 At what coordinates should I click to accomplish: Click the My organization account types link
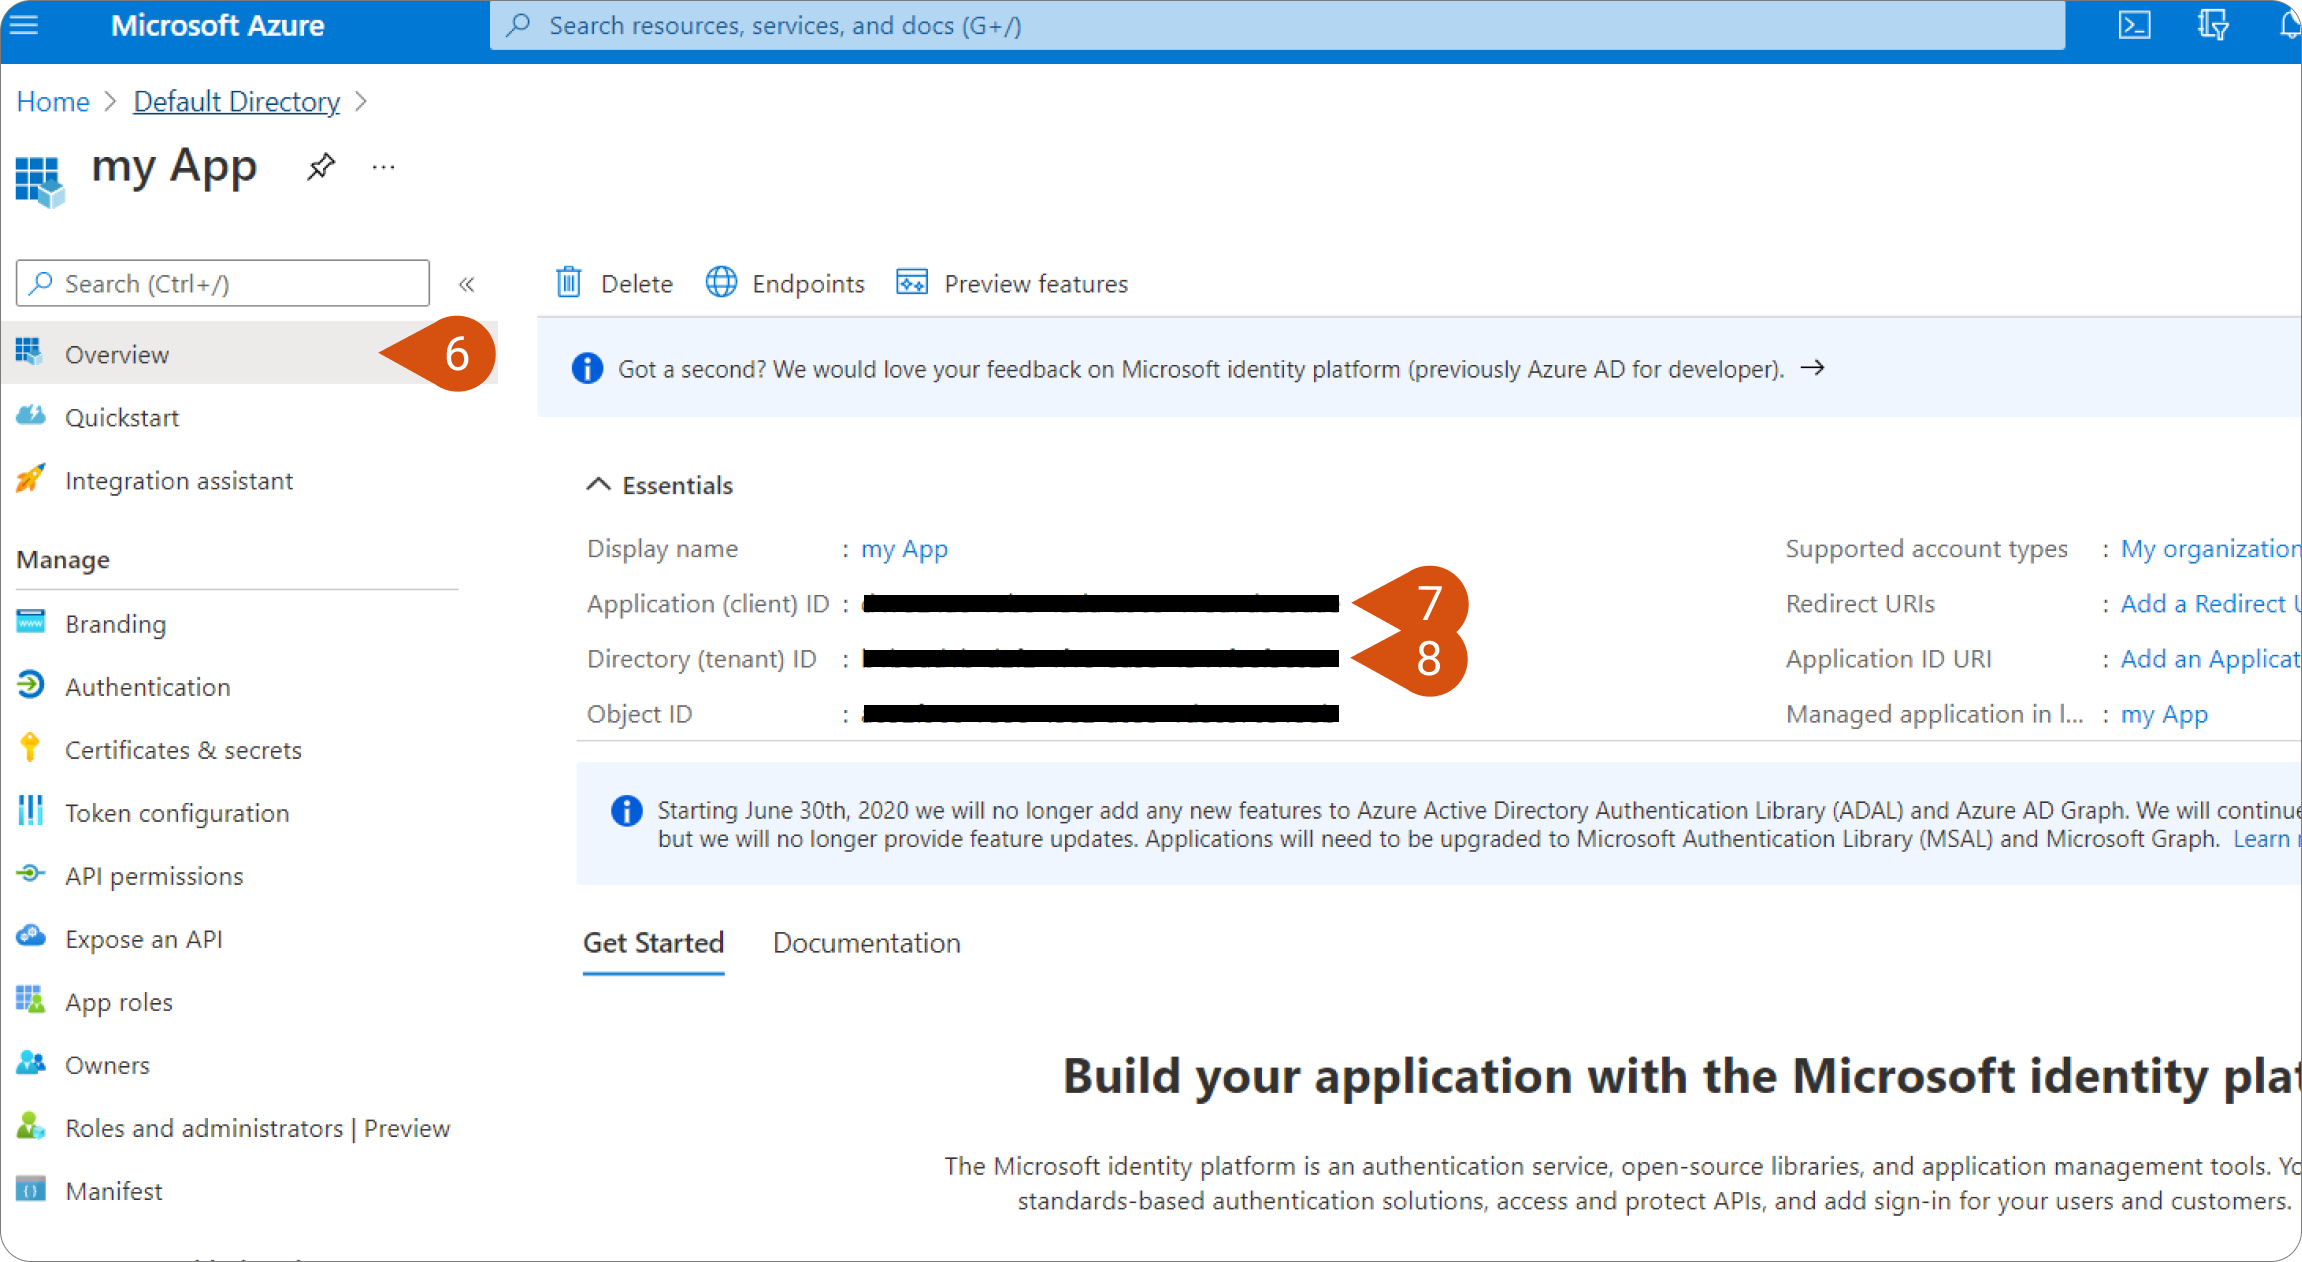point(2211,549)
